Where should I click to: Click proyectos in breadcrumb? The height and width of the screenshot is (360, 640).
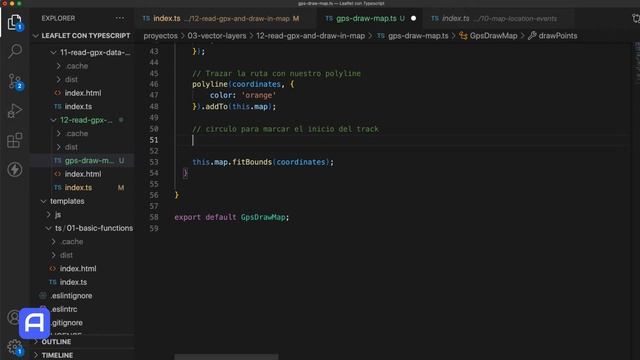pos(160,36)
